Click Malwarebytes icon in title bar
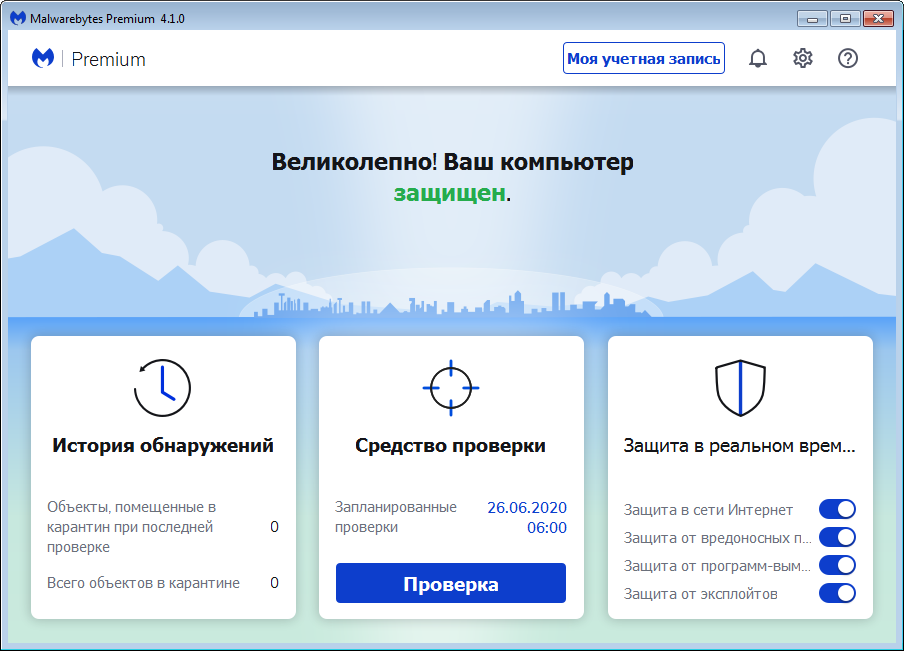Image resolution: width=904 pixels, height=651 pixels. pyautogui.click(x=17, y=19)
